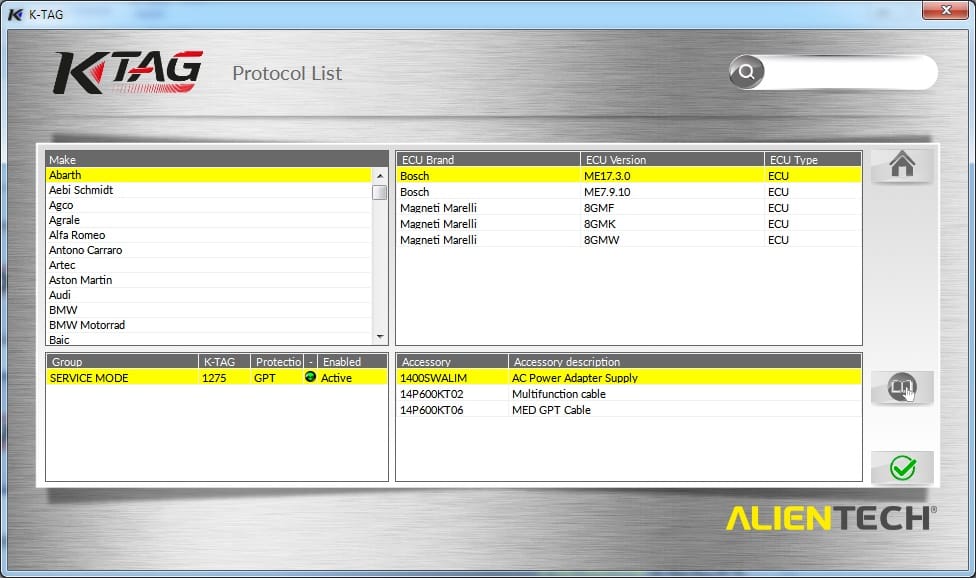Choose BMW Motorrad from the makes
Viewport: 978px width, 580px height.
(87, 325)
